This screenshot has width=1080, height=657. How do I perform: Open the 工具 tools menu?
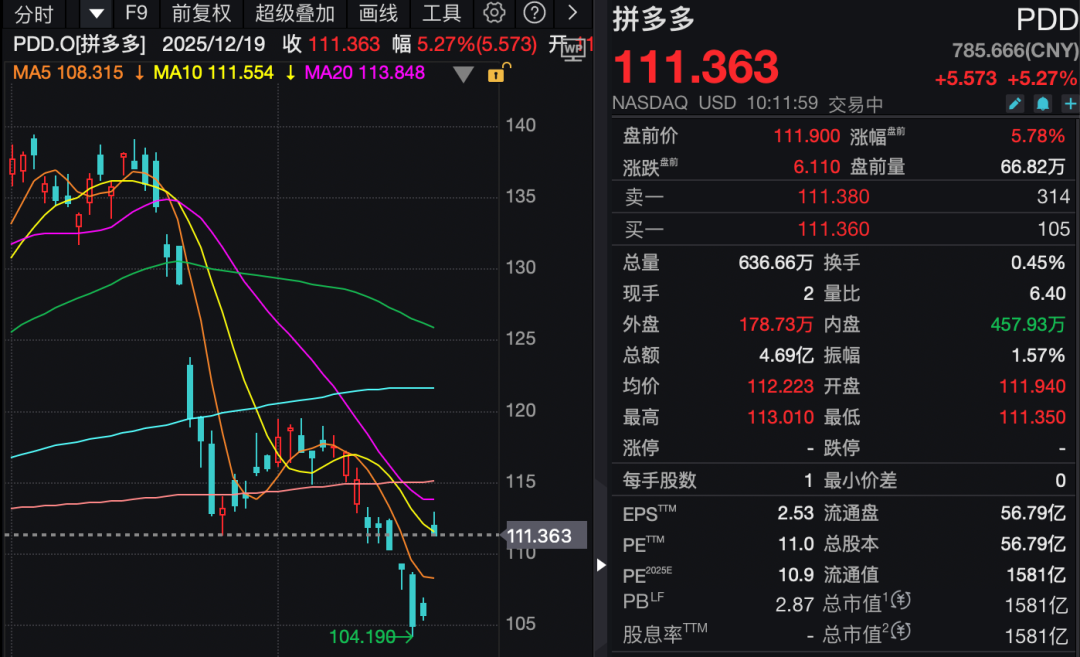tap(442, 13)
